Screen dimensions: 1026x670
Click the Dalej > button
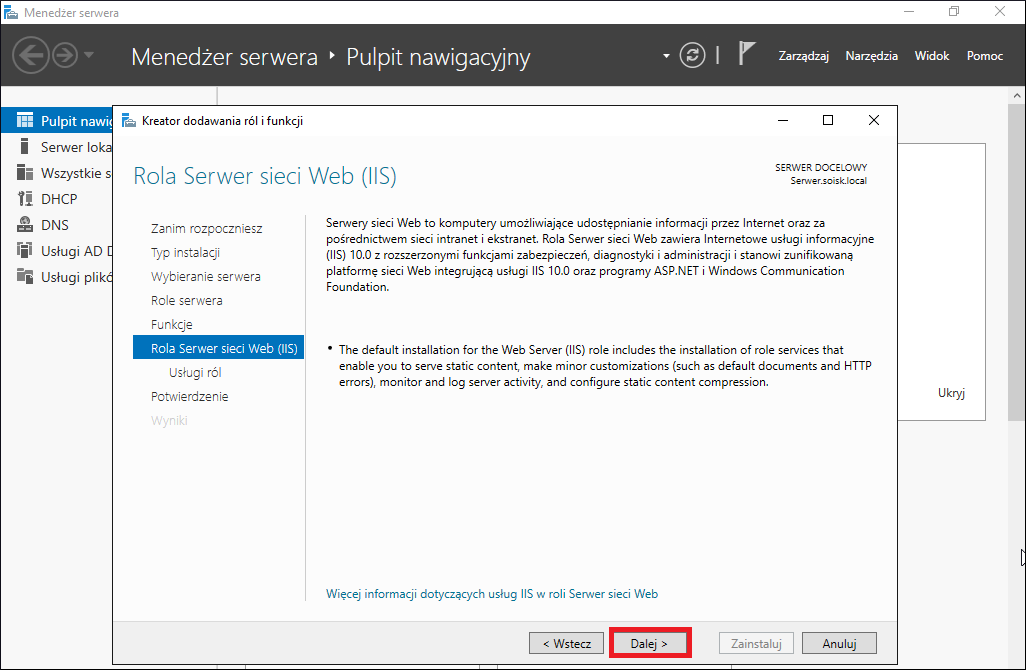click(649, 644)
